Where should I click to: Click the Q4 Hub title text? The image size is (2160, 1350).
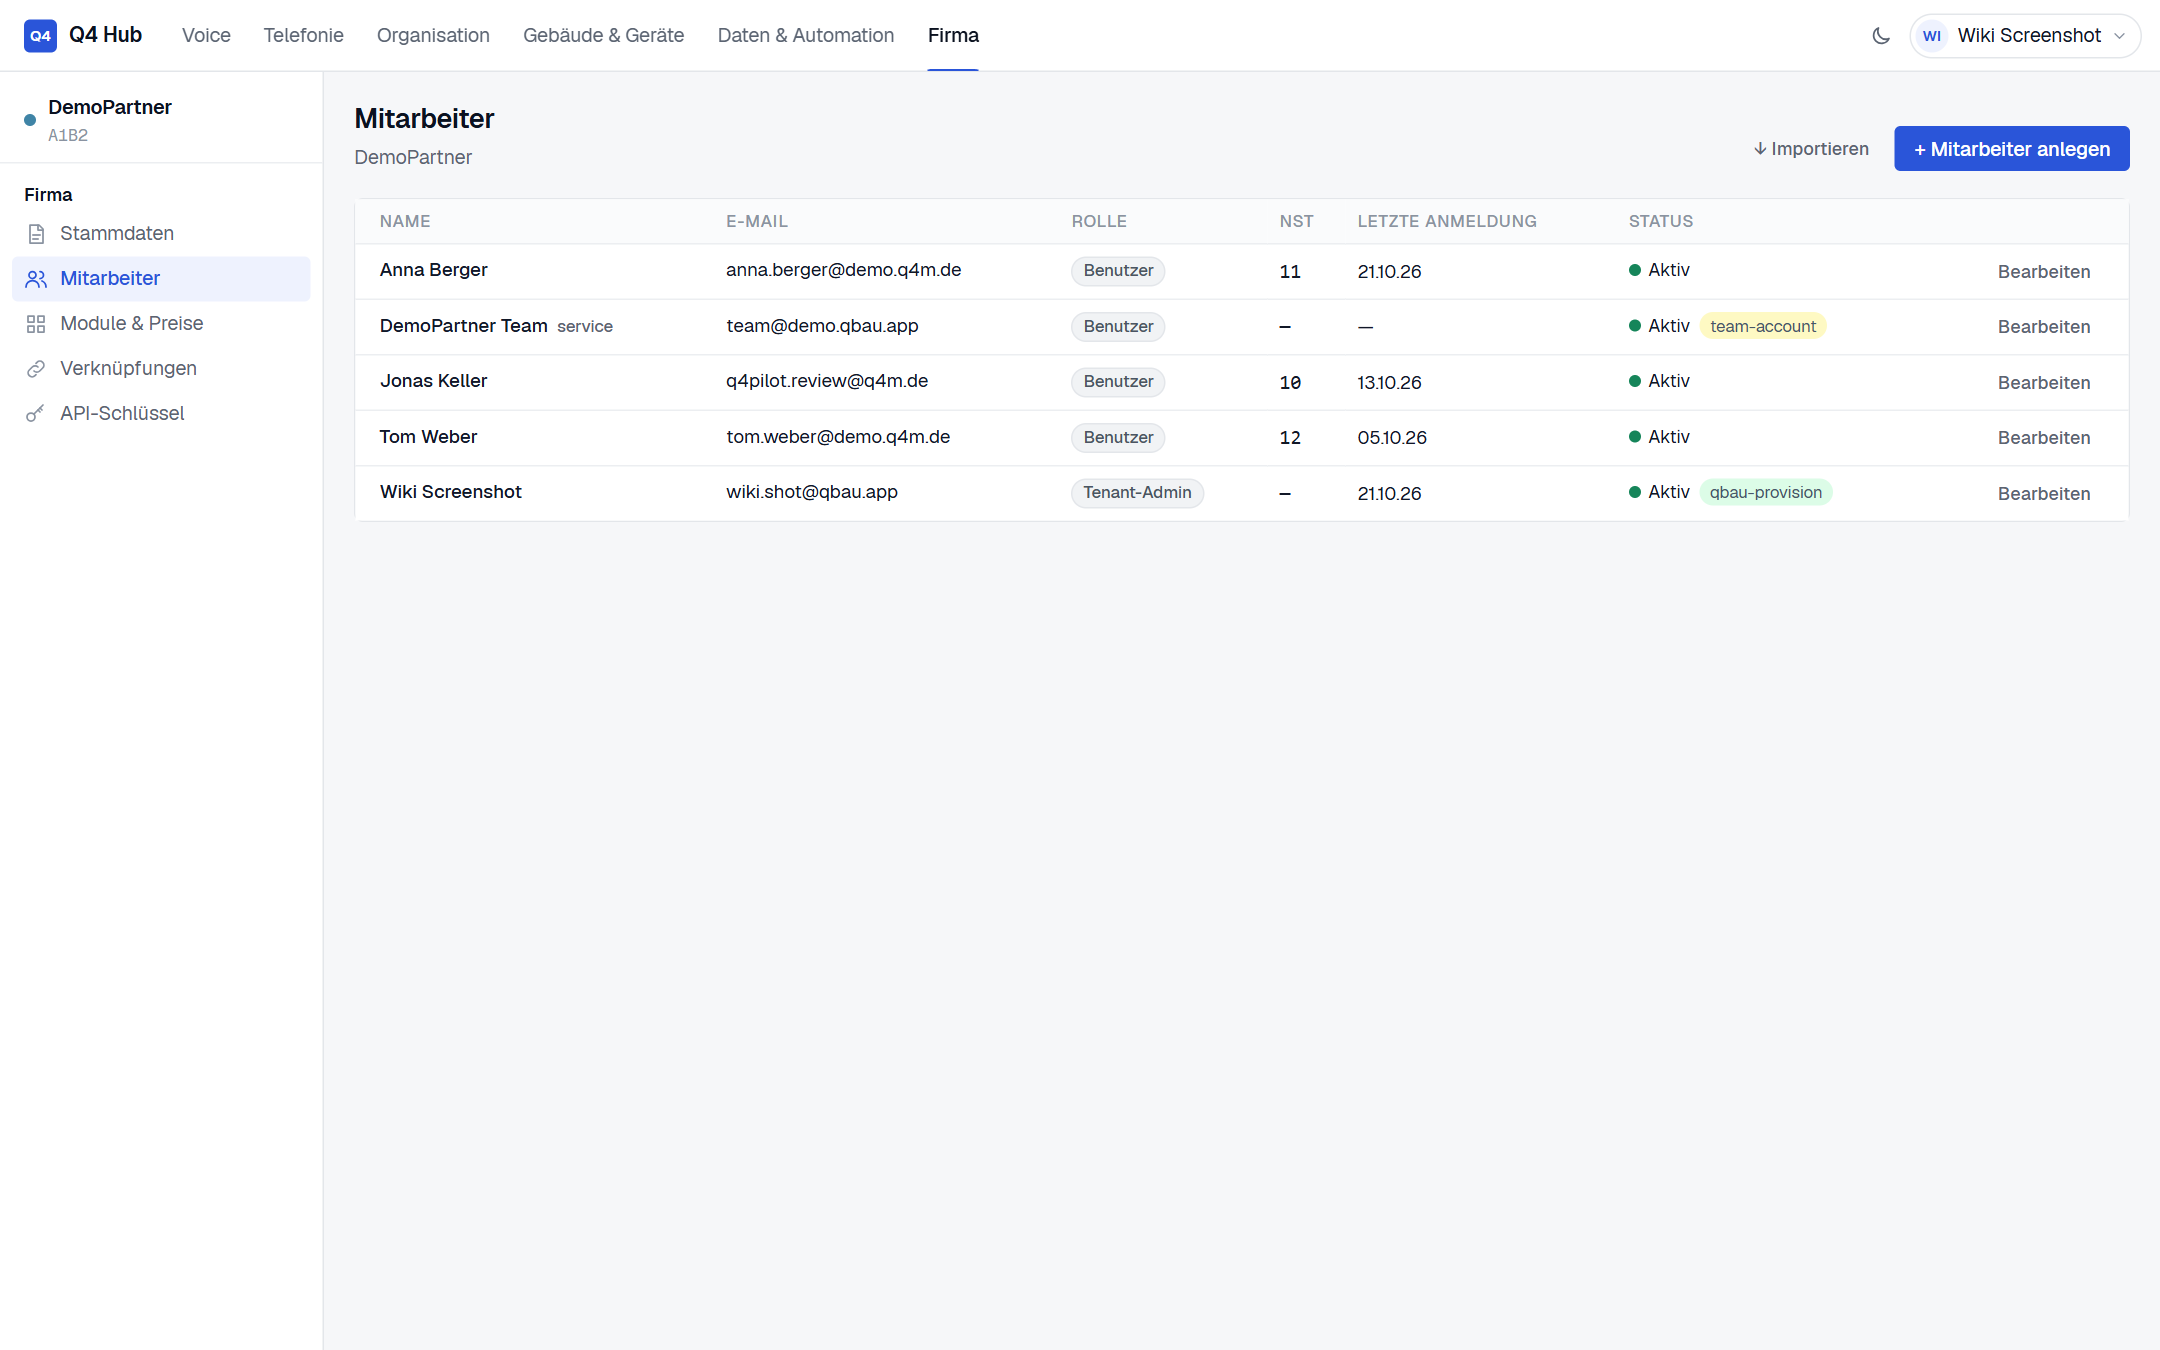pyautogui.click(x=105, y=35)
